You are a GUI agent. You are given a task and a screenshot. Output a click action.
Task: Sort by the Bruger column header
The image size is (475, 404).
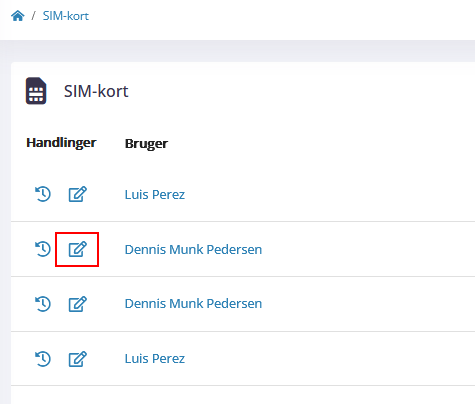(146, 144)
